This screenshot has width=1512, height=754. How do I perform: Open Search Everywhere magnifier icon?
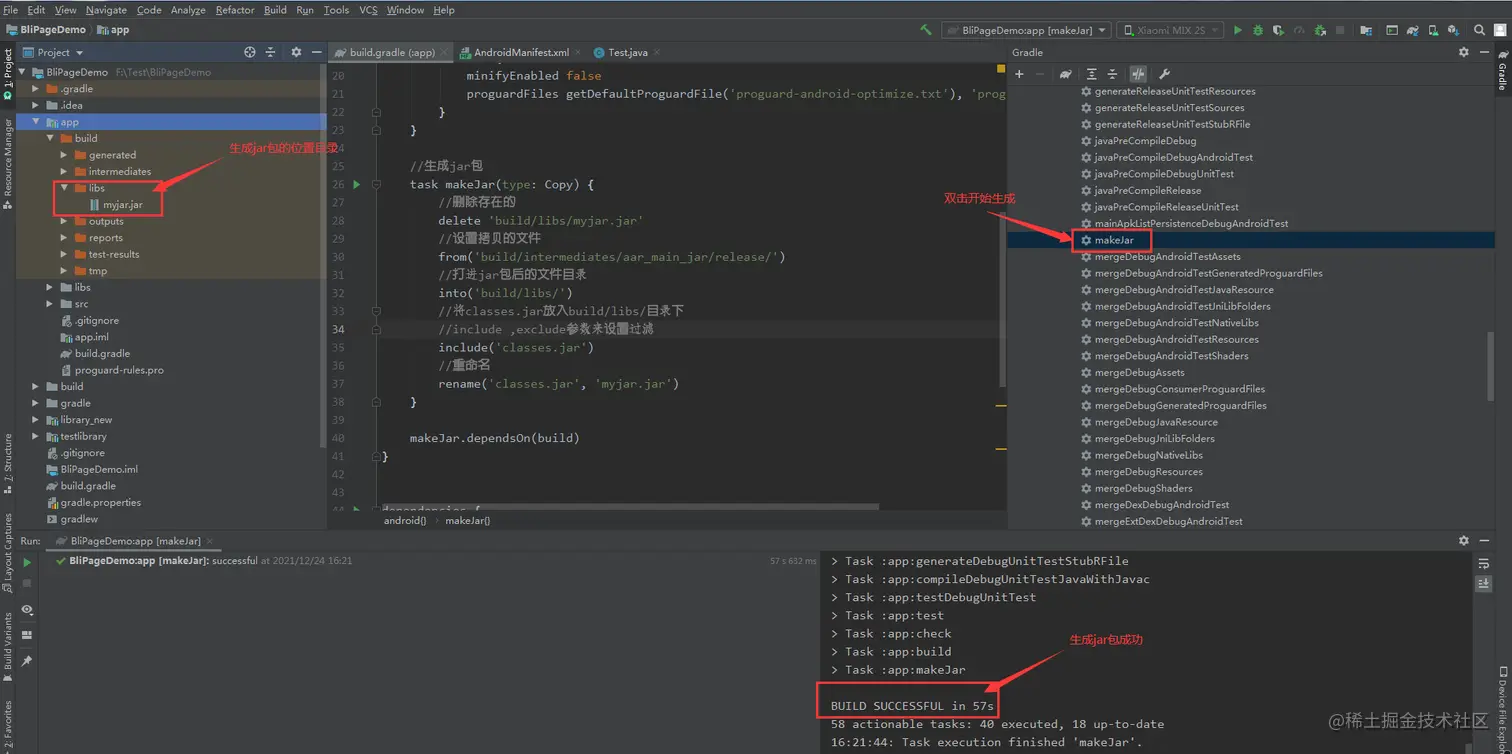pos(1480,30)
